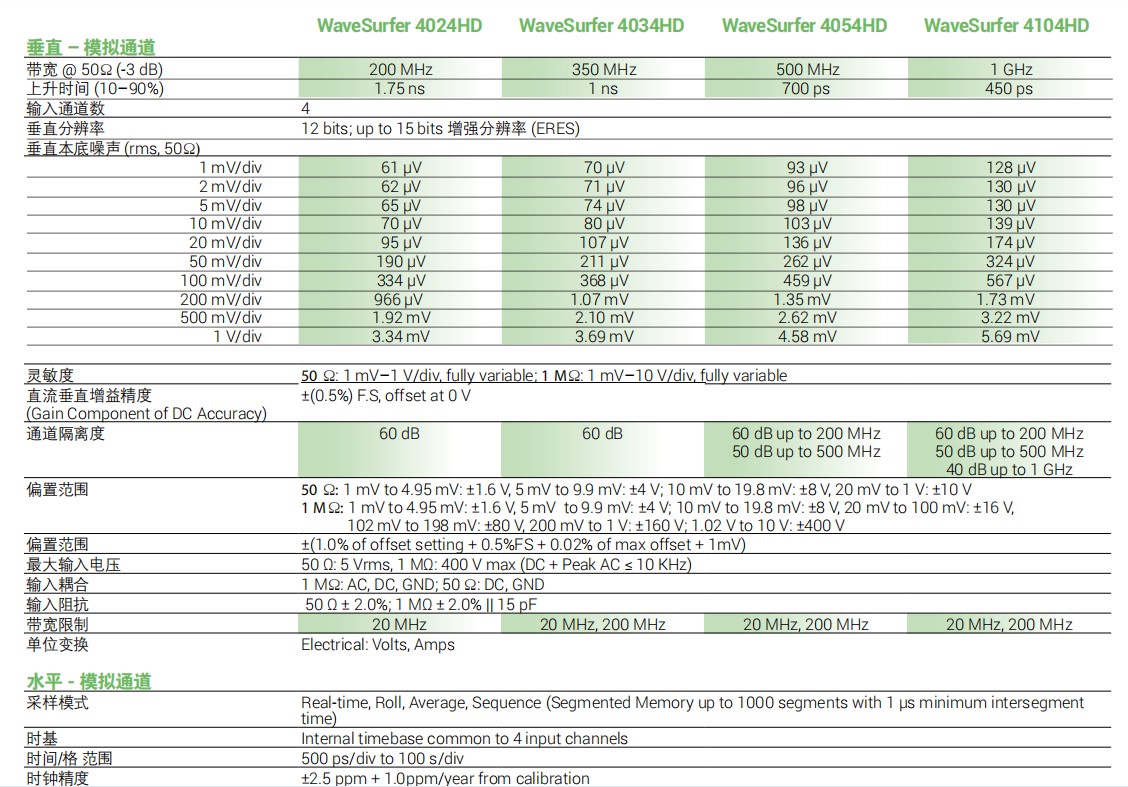This screenshot has width=1128, height=787.
Task: Click the 灵敏度 row label
Action: point(50,376)
